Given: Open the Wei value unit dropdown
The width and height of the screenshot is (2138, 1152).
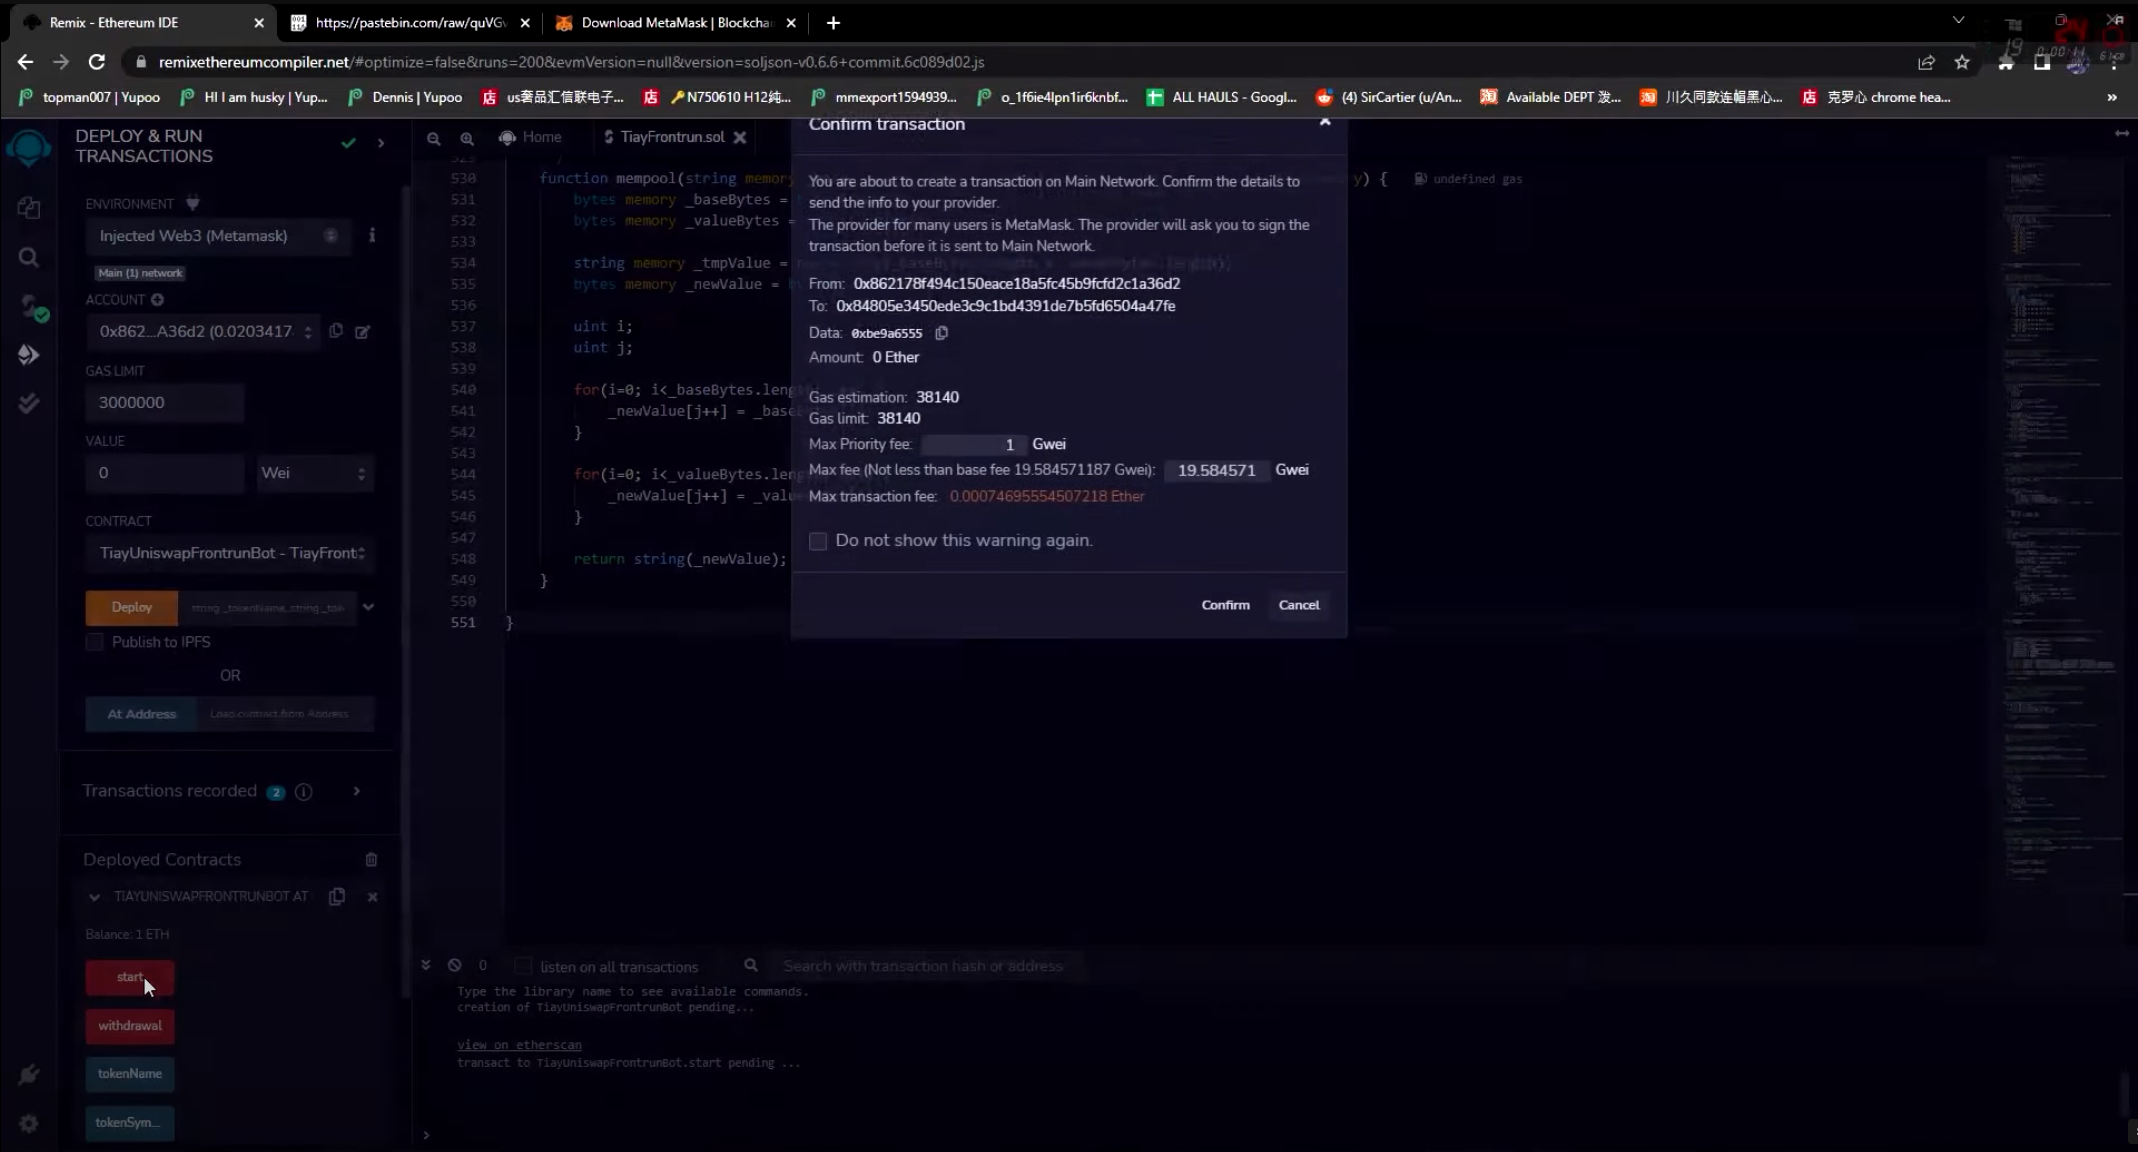Looking at the screenshot, I should click(x=314, y=473).
